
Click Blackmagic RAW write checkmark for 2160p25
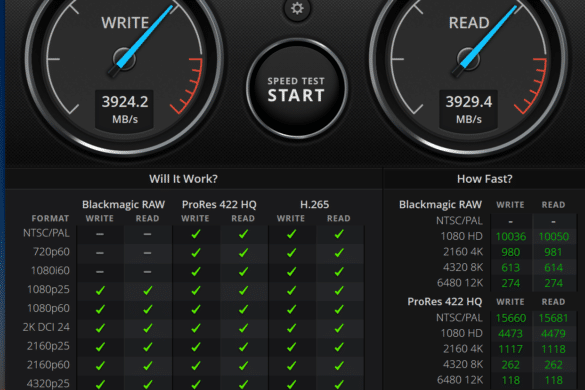tap(100, 347)
